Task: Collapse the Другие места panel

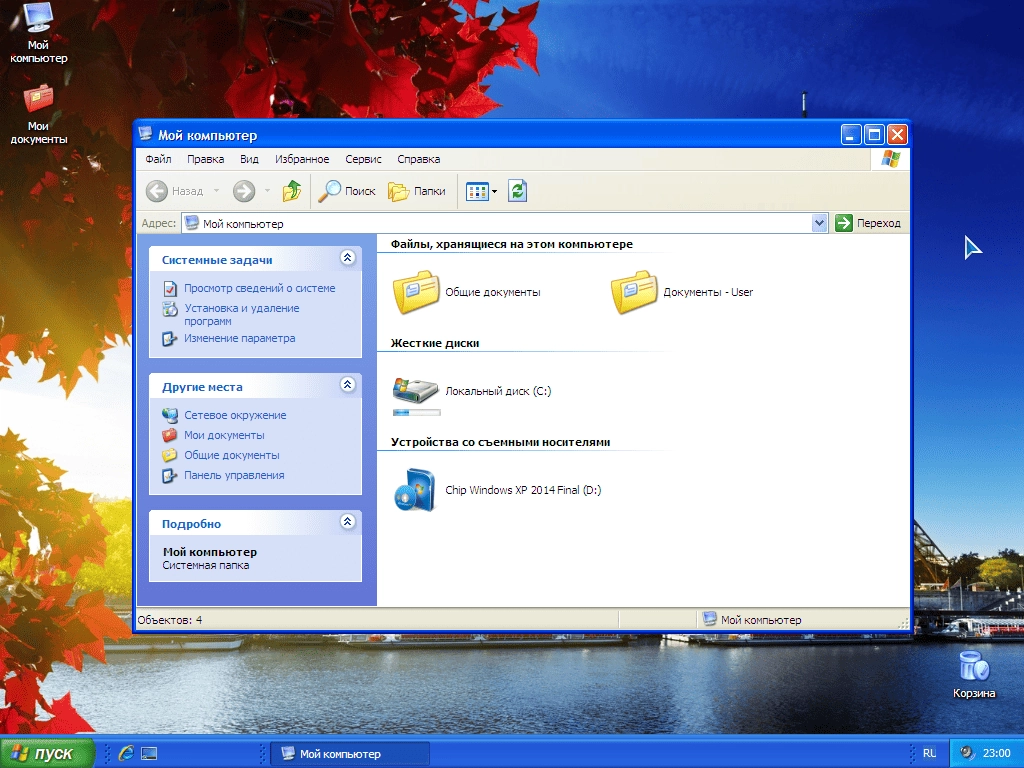Action: pos(347,385)
